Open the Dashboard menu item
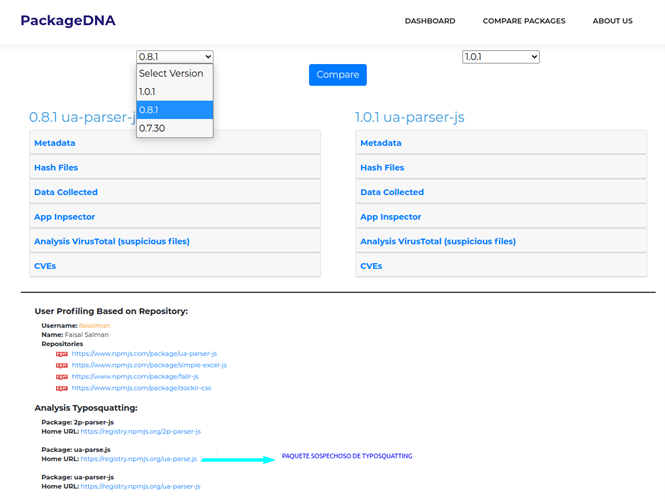This screenshot has width=665, height=504. [x=429, y=21]
